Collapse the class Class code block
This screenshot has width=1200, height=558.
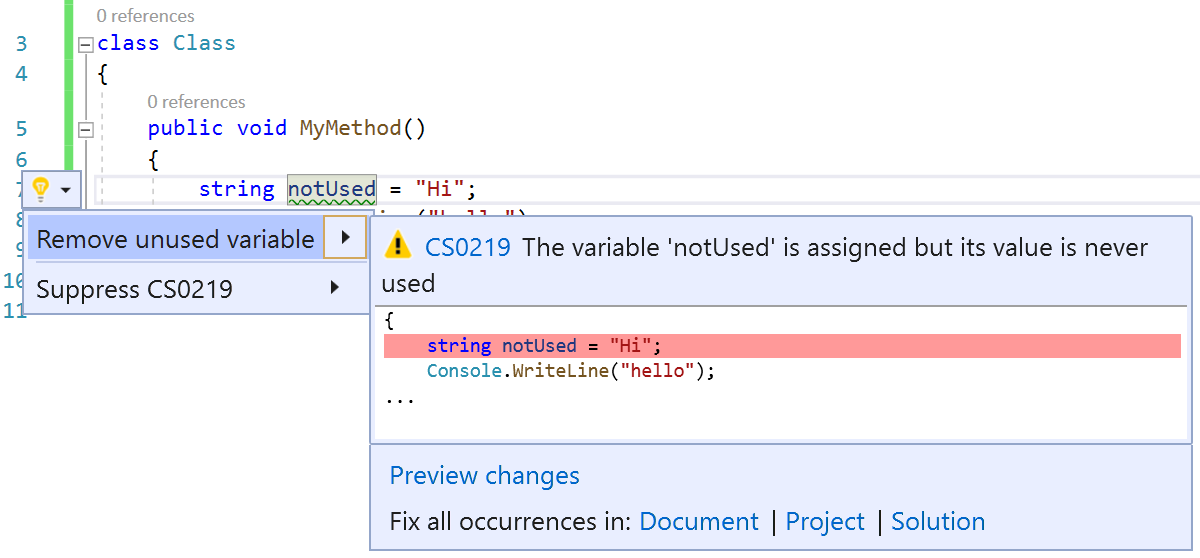click(x=85, y=44)
